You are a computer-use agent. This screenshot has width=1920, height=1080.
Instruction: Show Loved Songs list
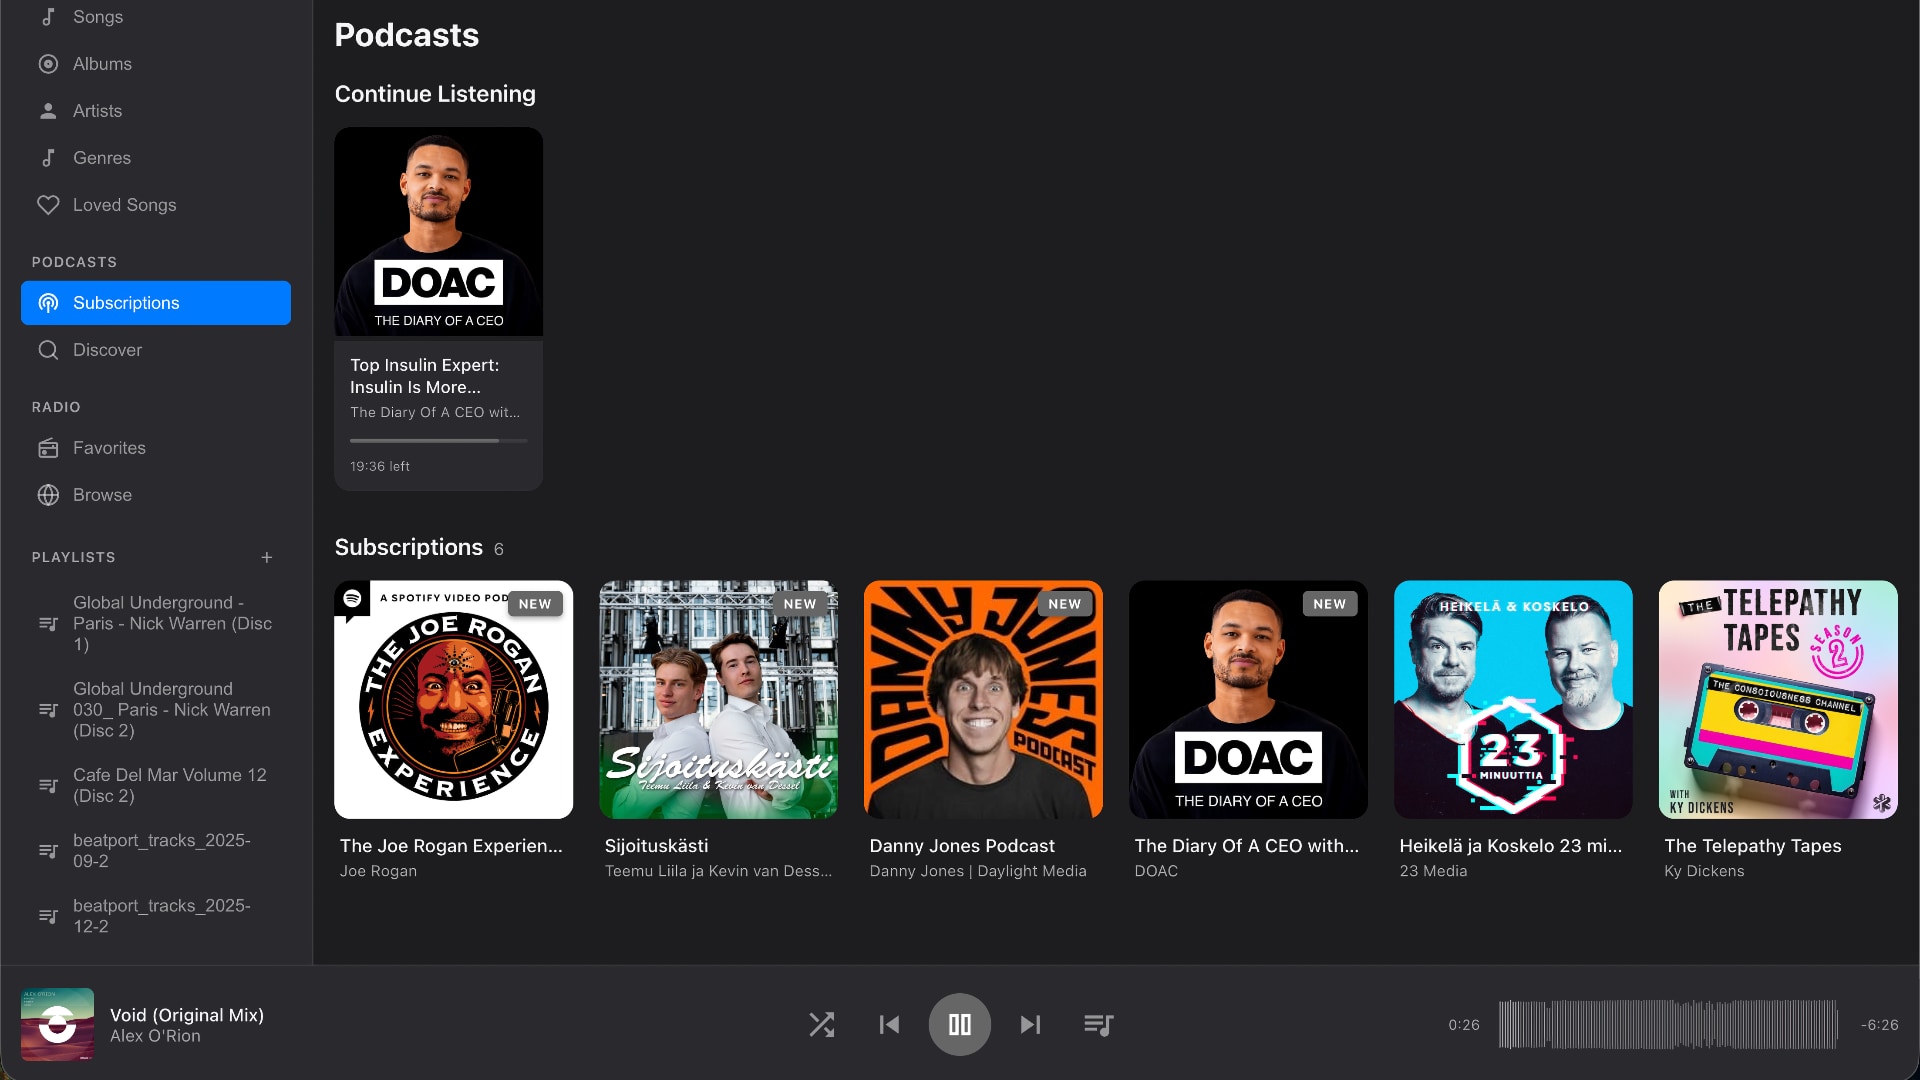click(156, 205)
